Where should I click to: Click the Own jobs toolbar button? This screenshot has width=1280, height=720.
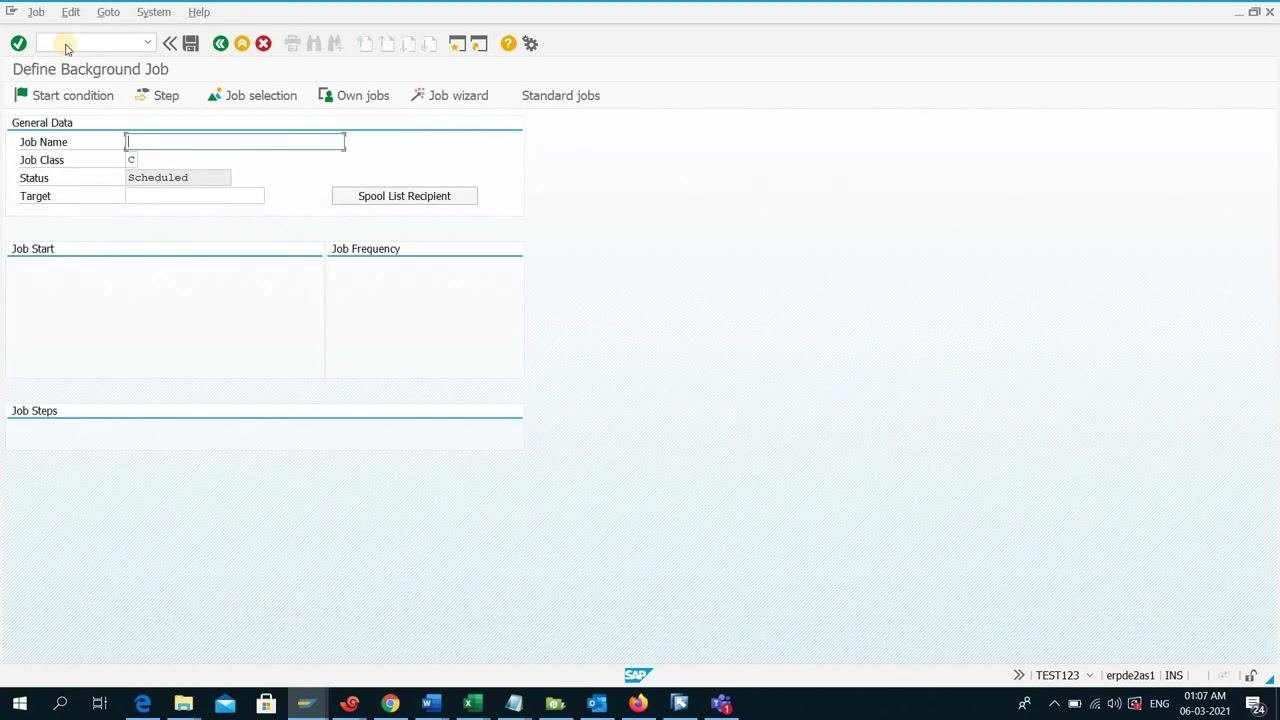(354, 95)
